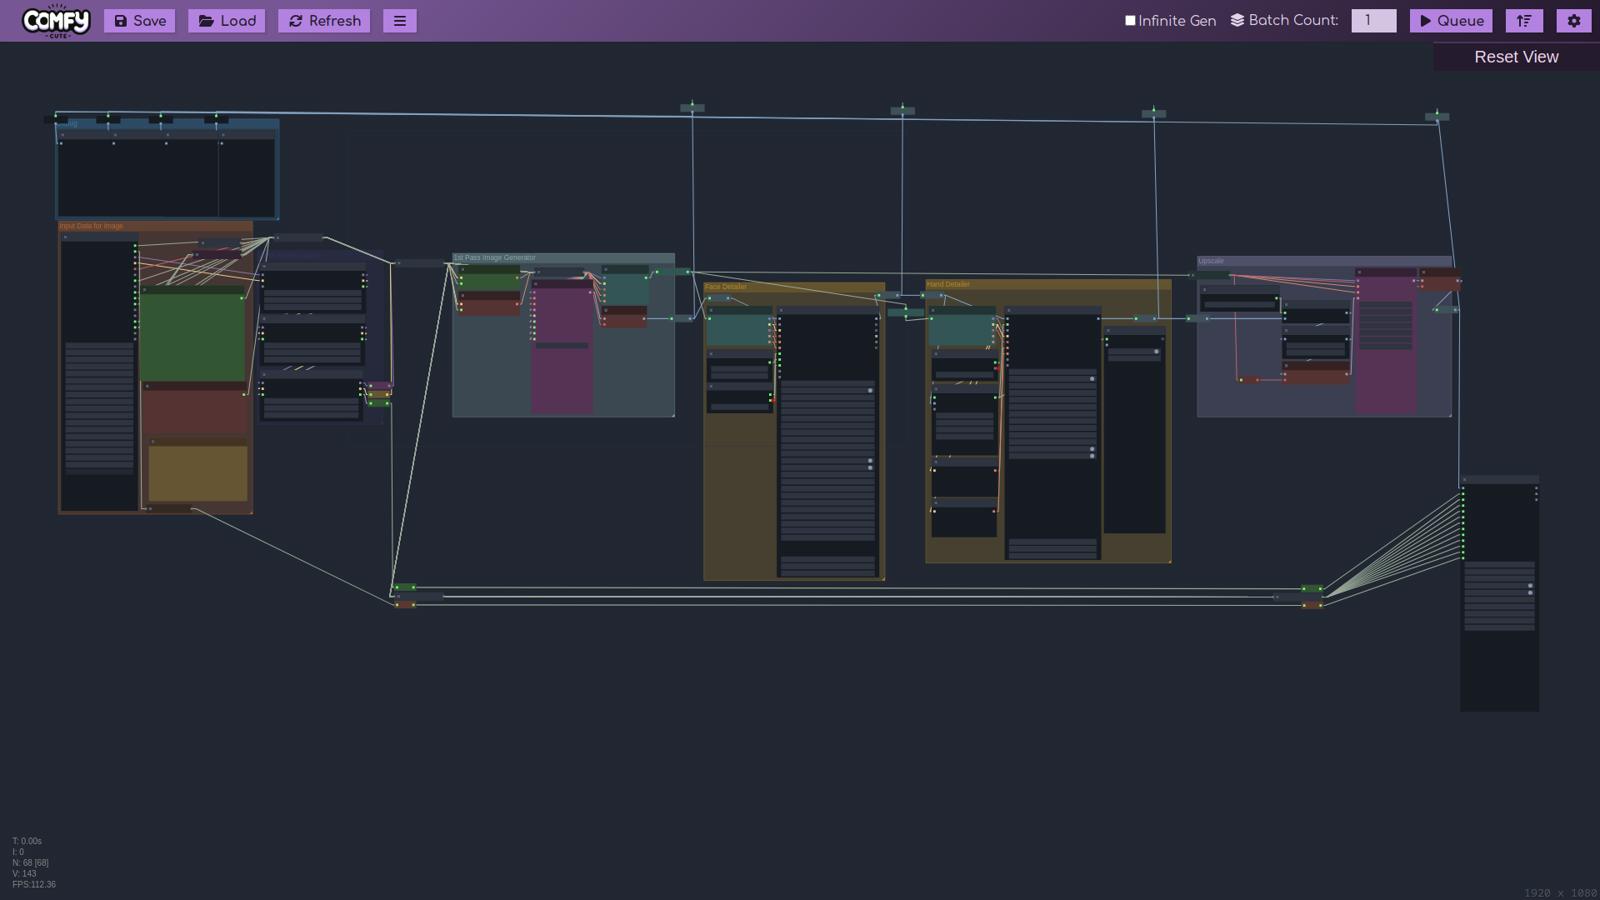Click the FPS:112.36 readout
Viewport: 1600px width, 900px height.
tap(34, 885)
